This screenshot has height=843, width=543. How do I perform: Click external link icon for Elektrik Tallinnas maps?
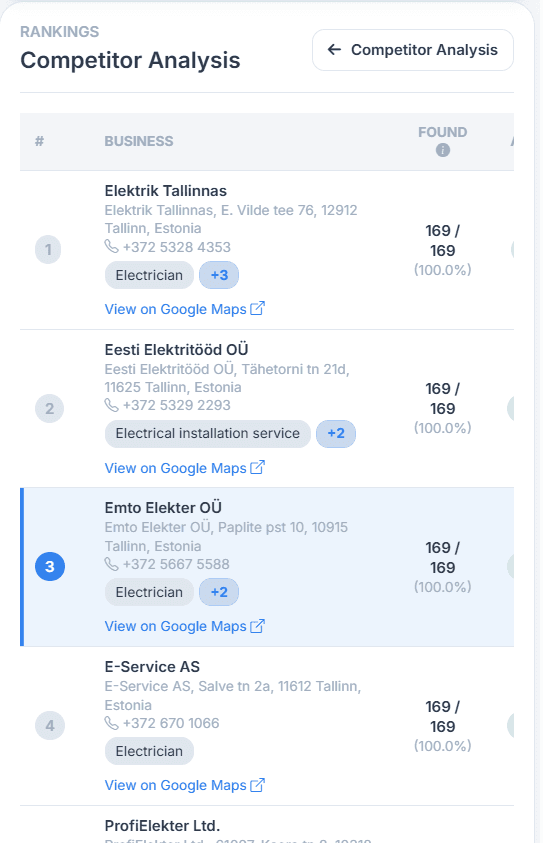(x=258, y=309)
